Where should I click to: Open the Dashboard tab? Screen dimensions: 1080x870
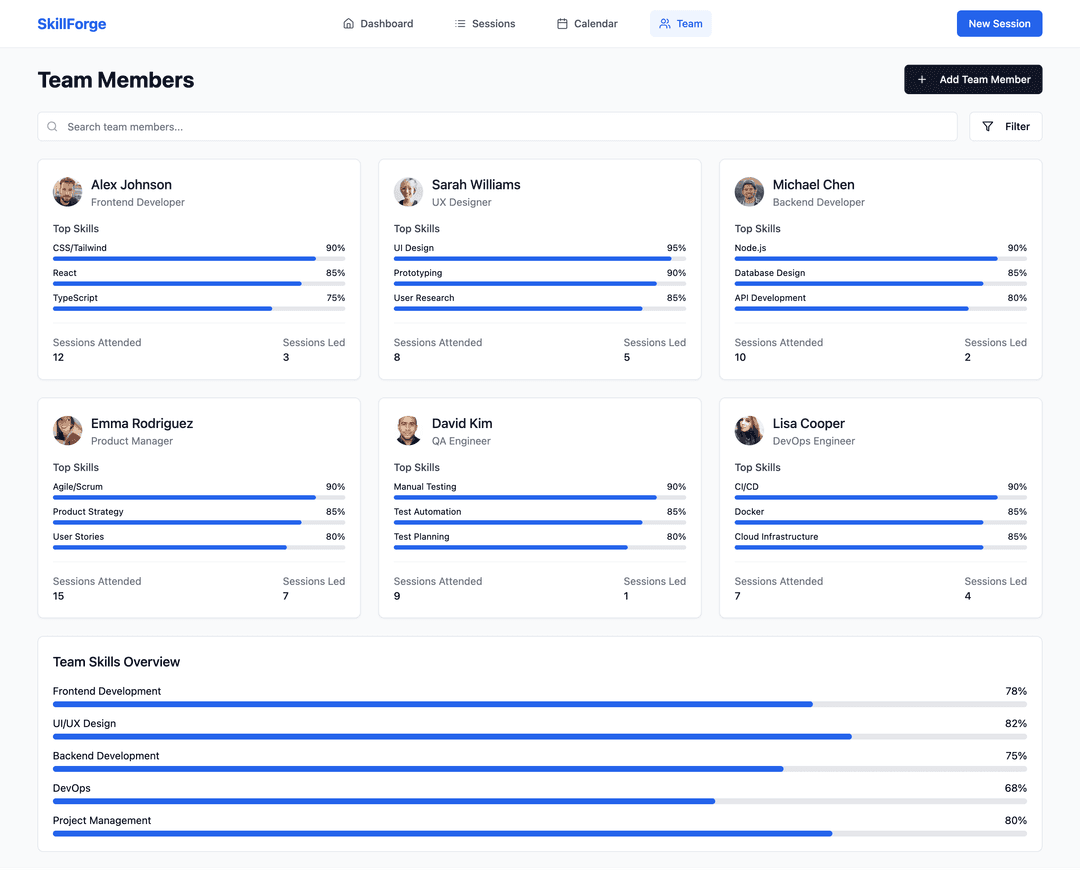click(x=377, y=24)
